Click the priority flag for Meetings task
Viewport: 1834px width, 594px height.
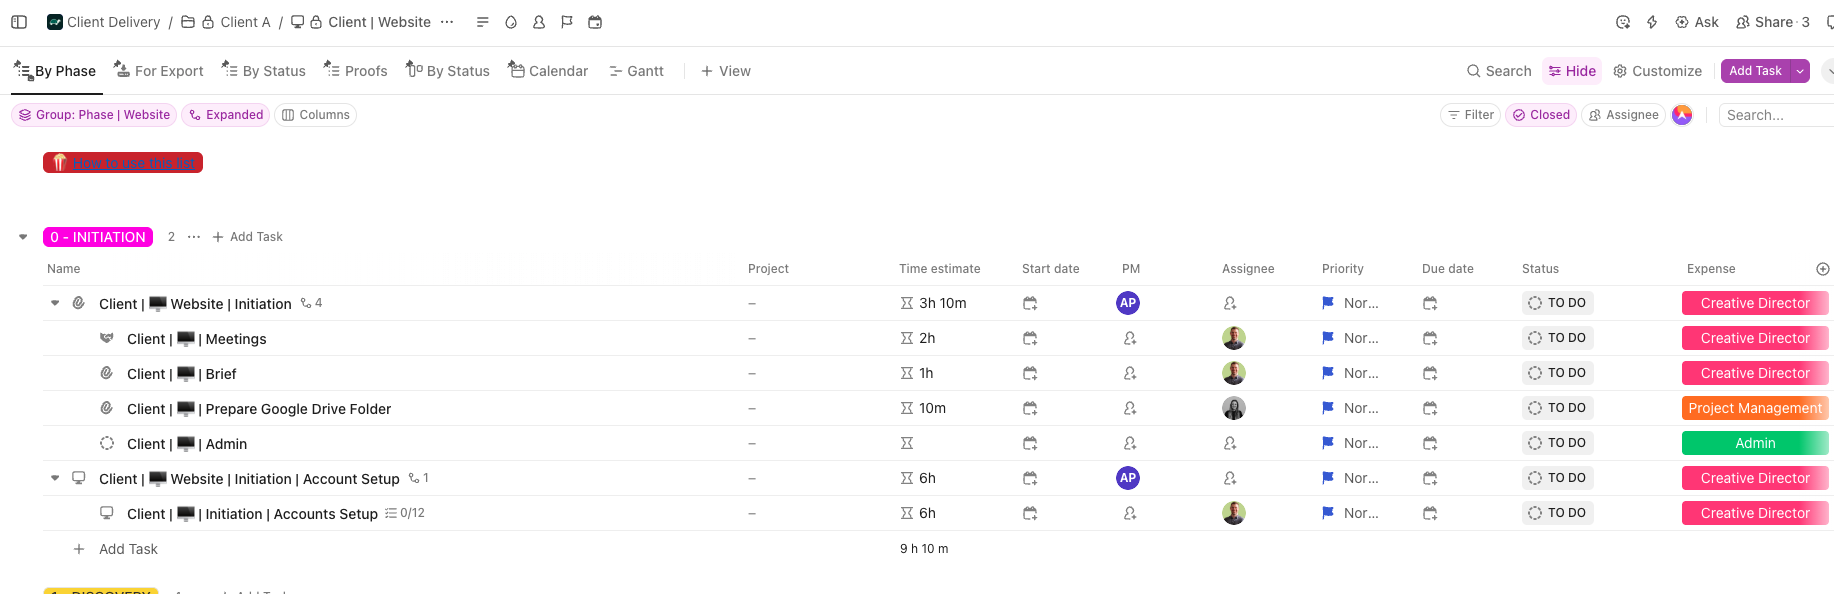tap(1328, 338)
